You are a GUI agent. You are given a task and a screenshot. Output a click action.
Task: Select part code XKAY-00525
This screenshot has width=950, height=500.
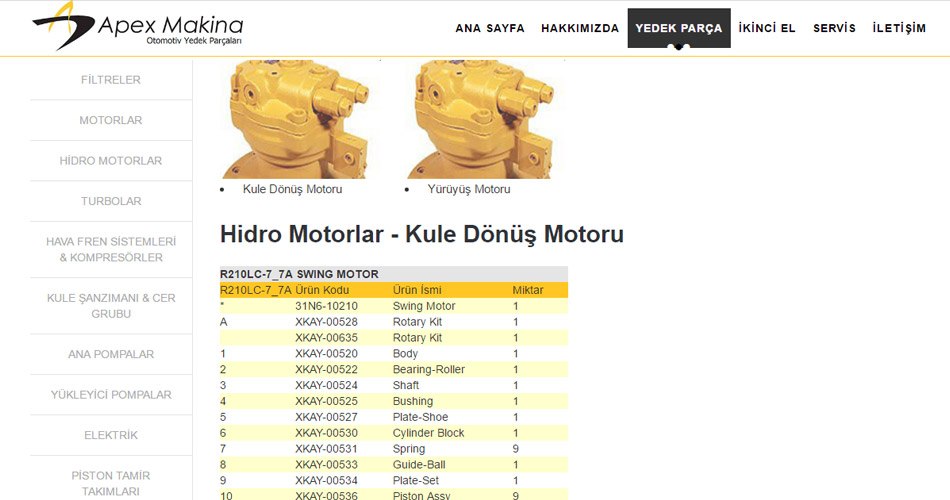click(327, 401)
